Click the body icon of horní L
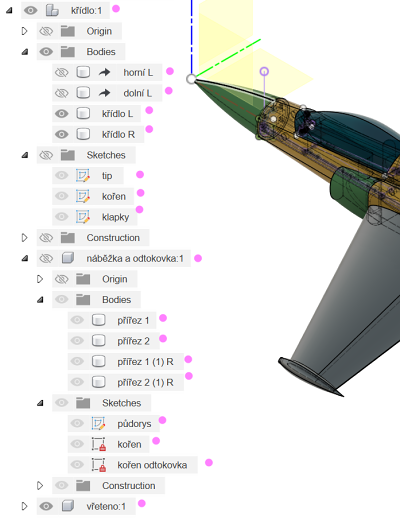This screenshot has width=400, height=524. [x=83, y=72]
